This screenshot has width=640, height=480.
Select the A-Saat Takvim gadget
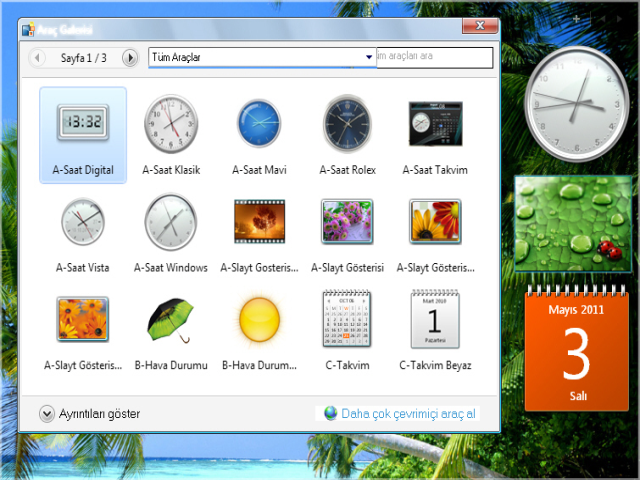[435, 136]
